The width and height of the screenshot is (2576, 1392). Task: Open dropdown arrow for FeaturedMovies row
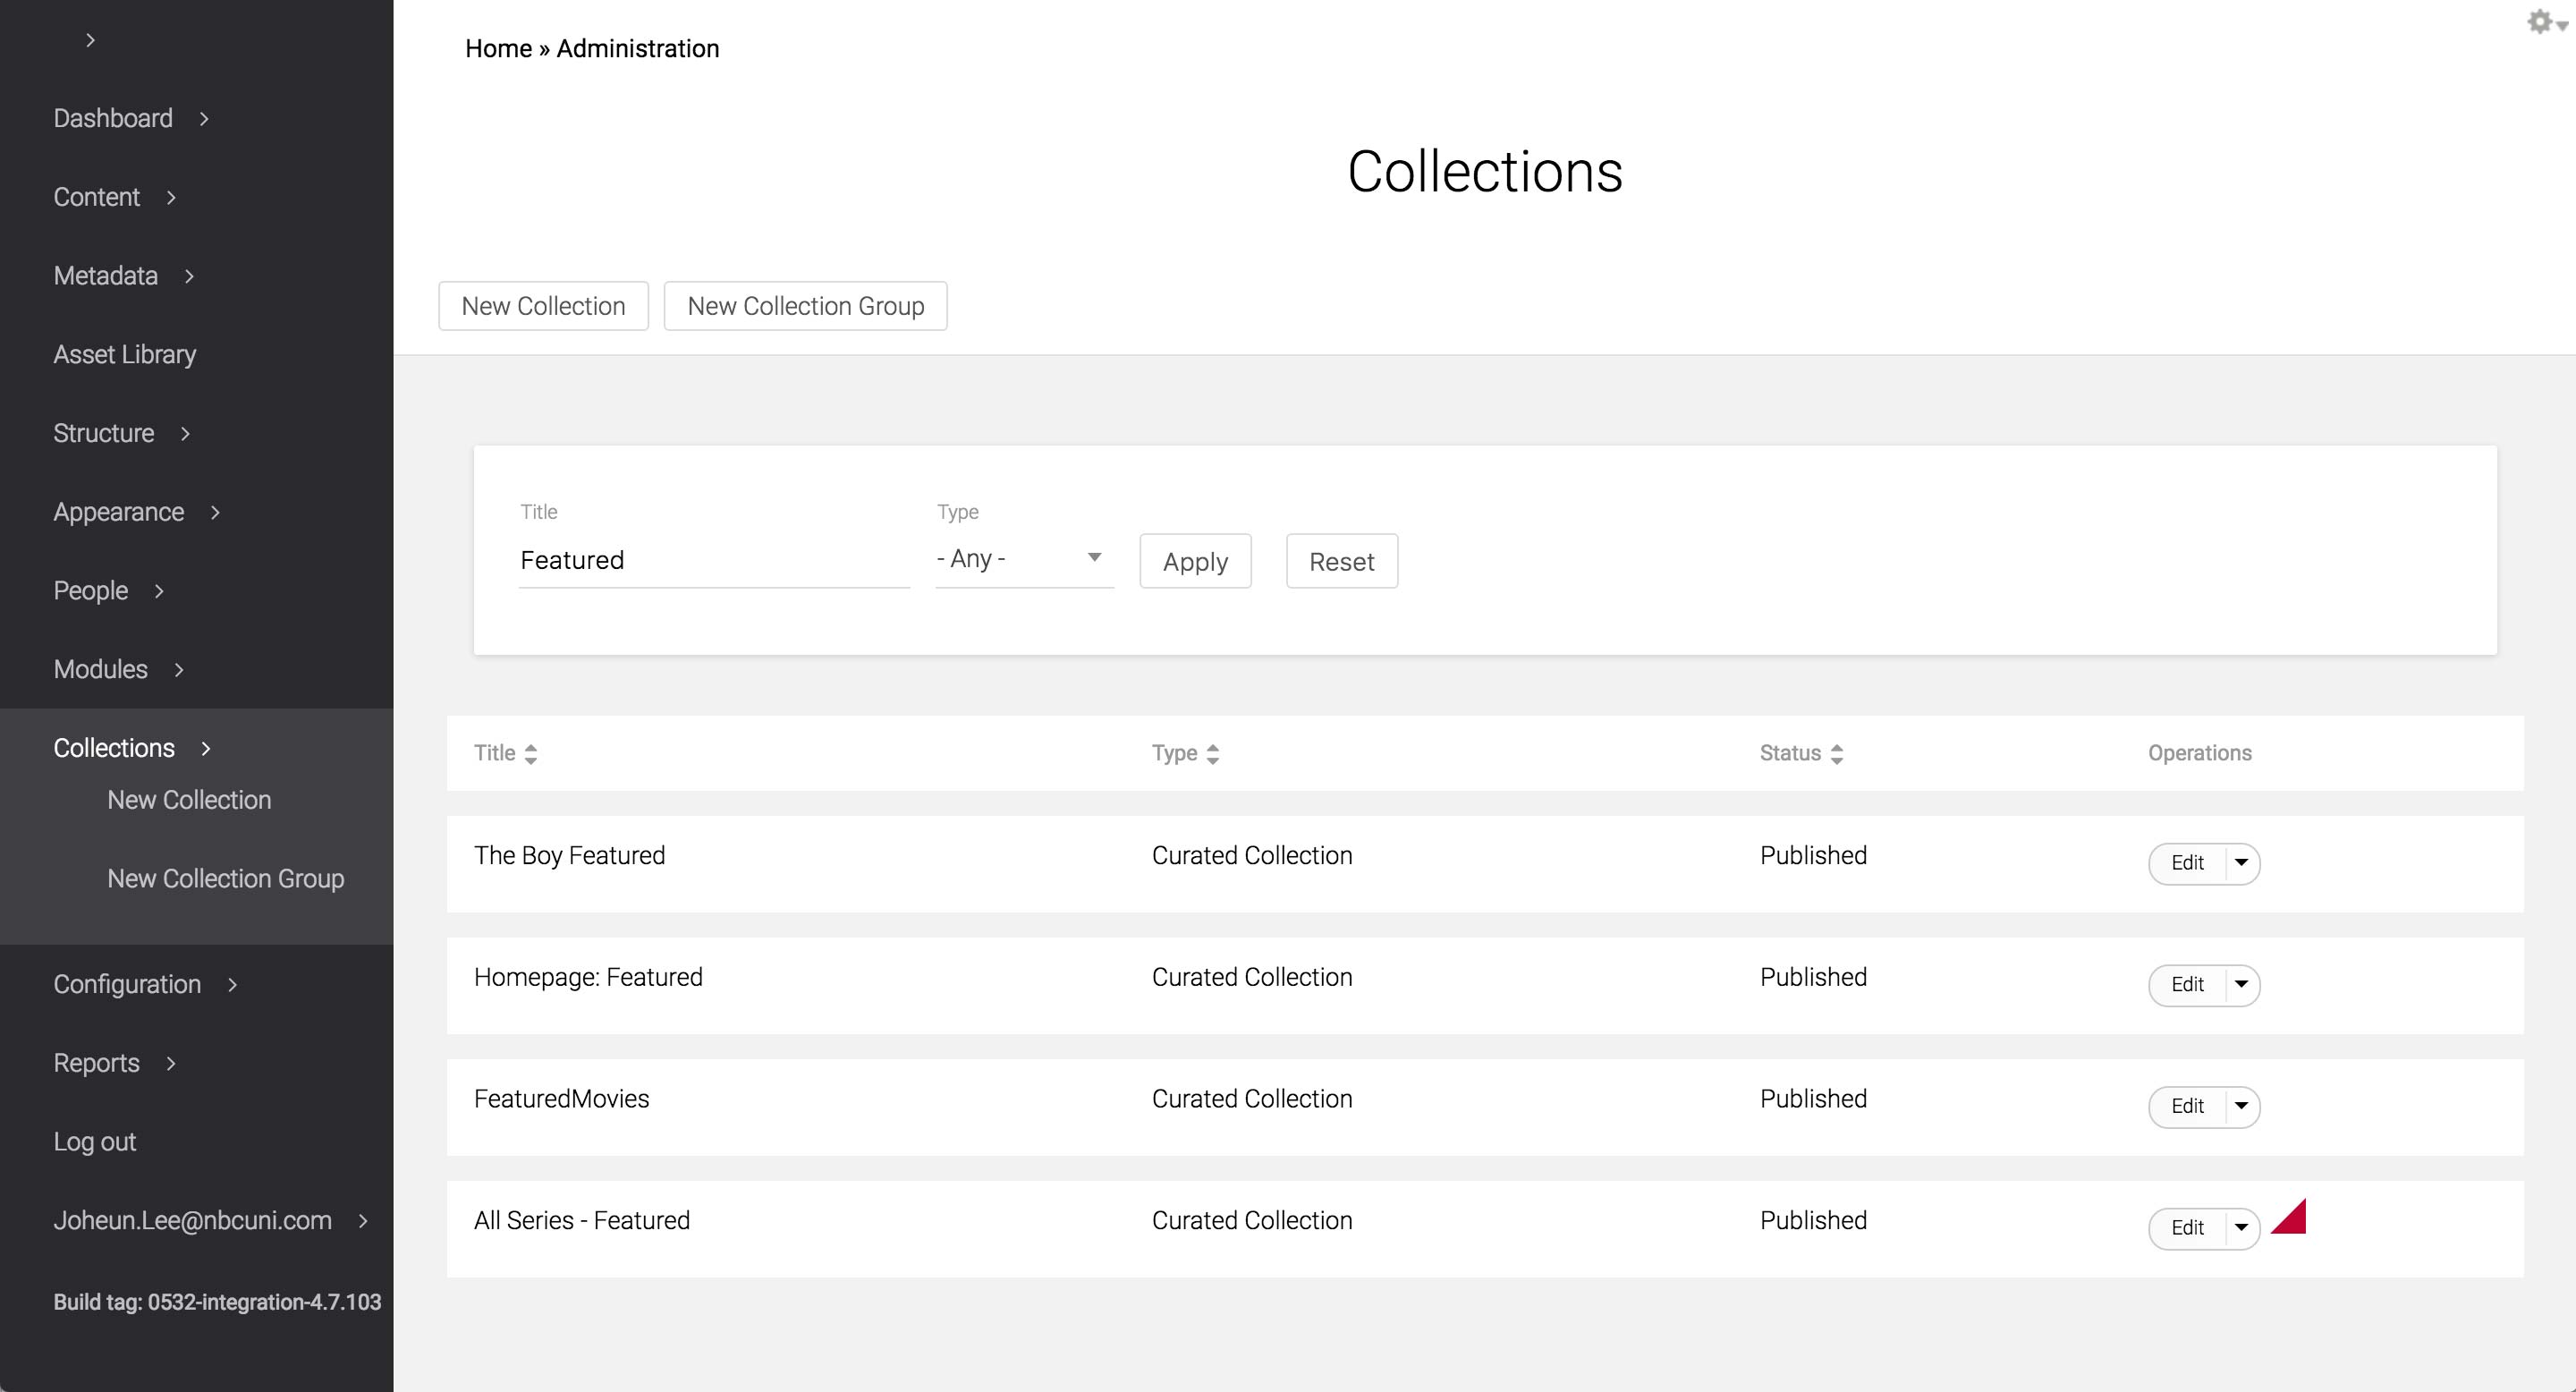(x=2241, y=1106)
